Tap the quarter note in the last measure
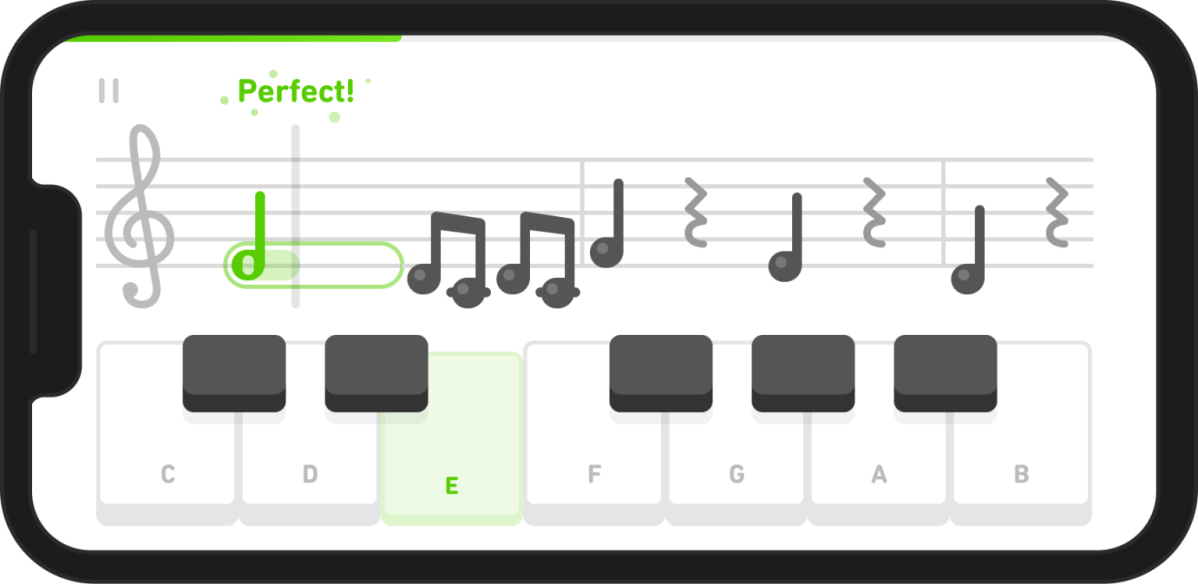The image size is (1198, 584). (x=969, y=250)
